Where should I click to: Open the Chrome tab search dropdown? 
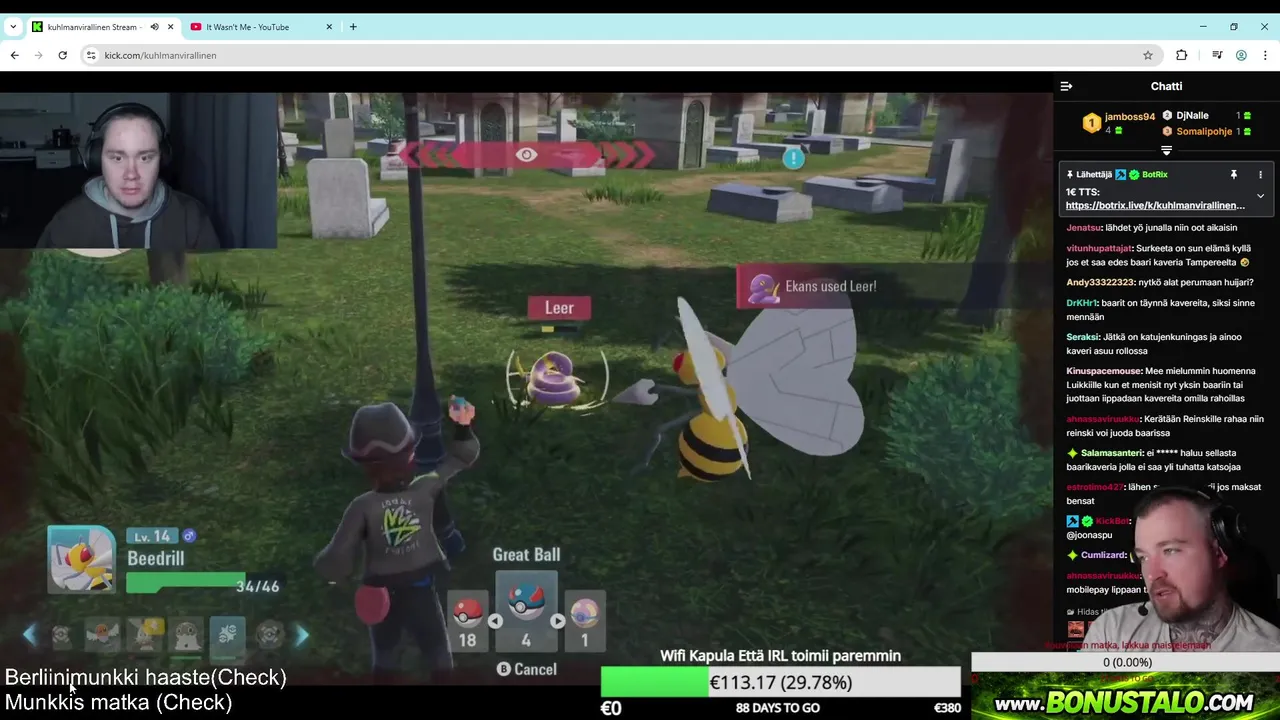click(x=13, y=27)
